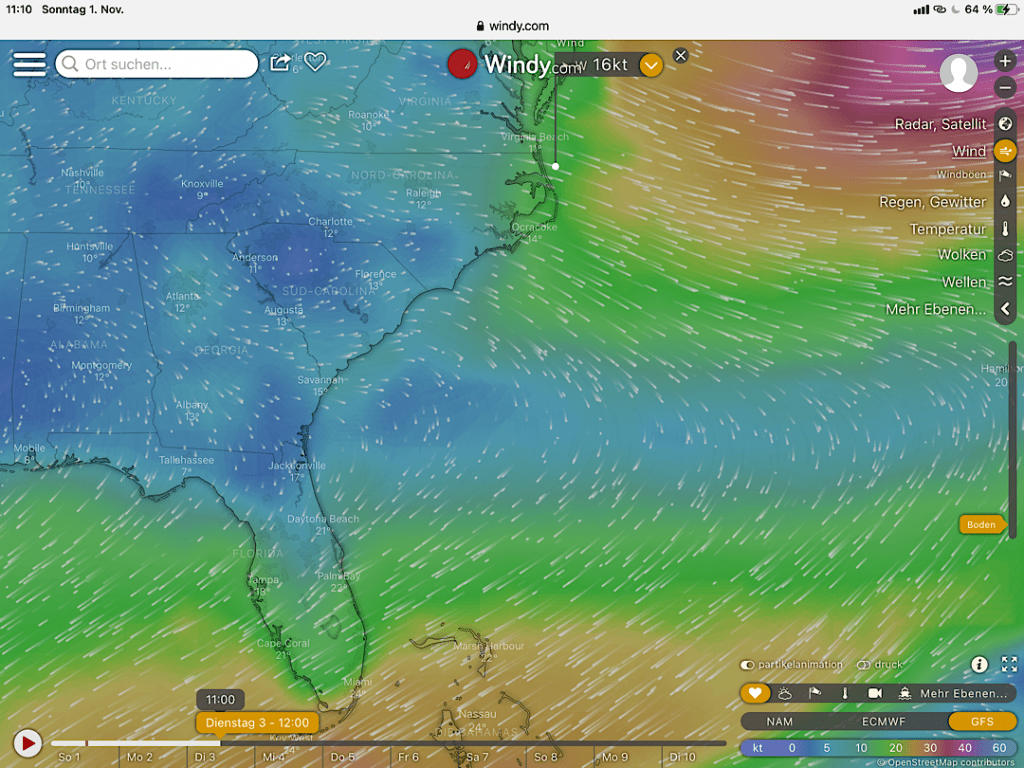1024x768 pixels.
Task: Choose the Wolken cloud layer icon
Action: [x=1005, y=255]
